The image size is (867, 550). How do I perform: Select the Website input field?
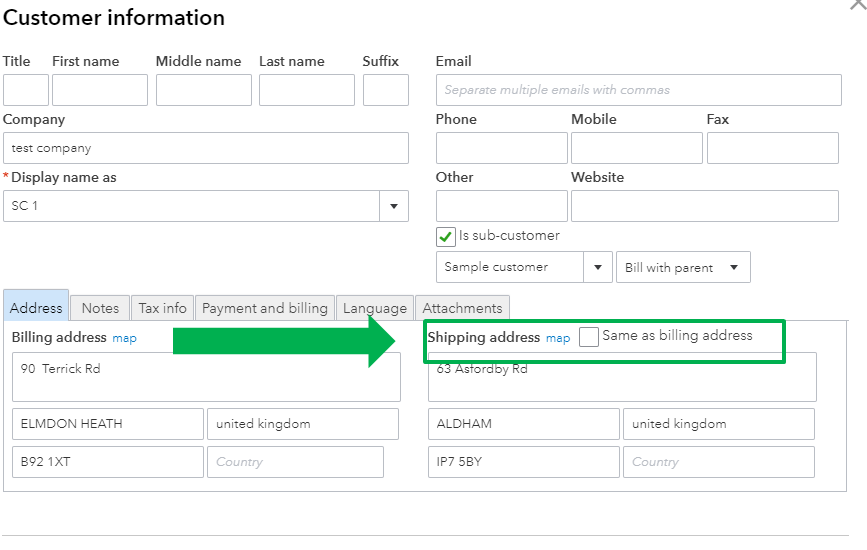pyautogui.click(x=704, y=206)
